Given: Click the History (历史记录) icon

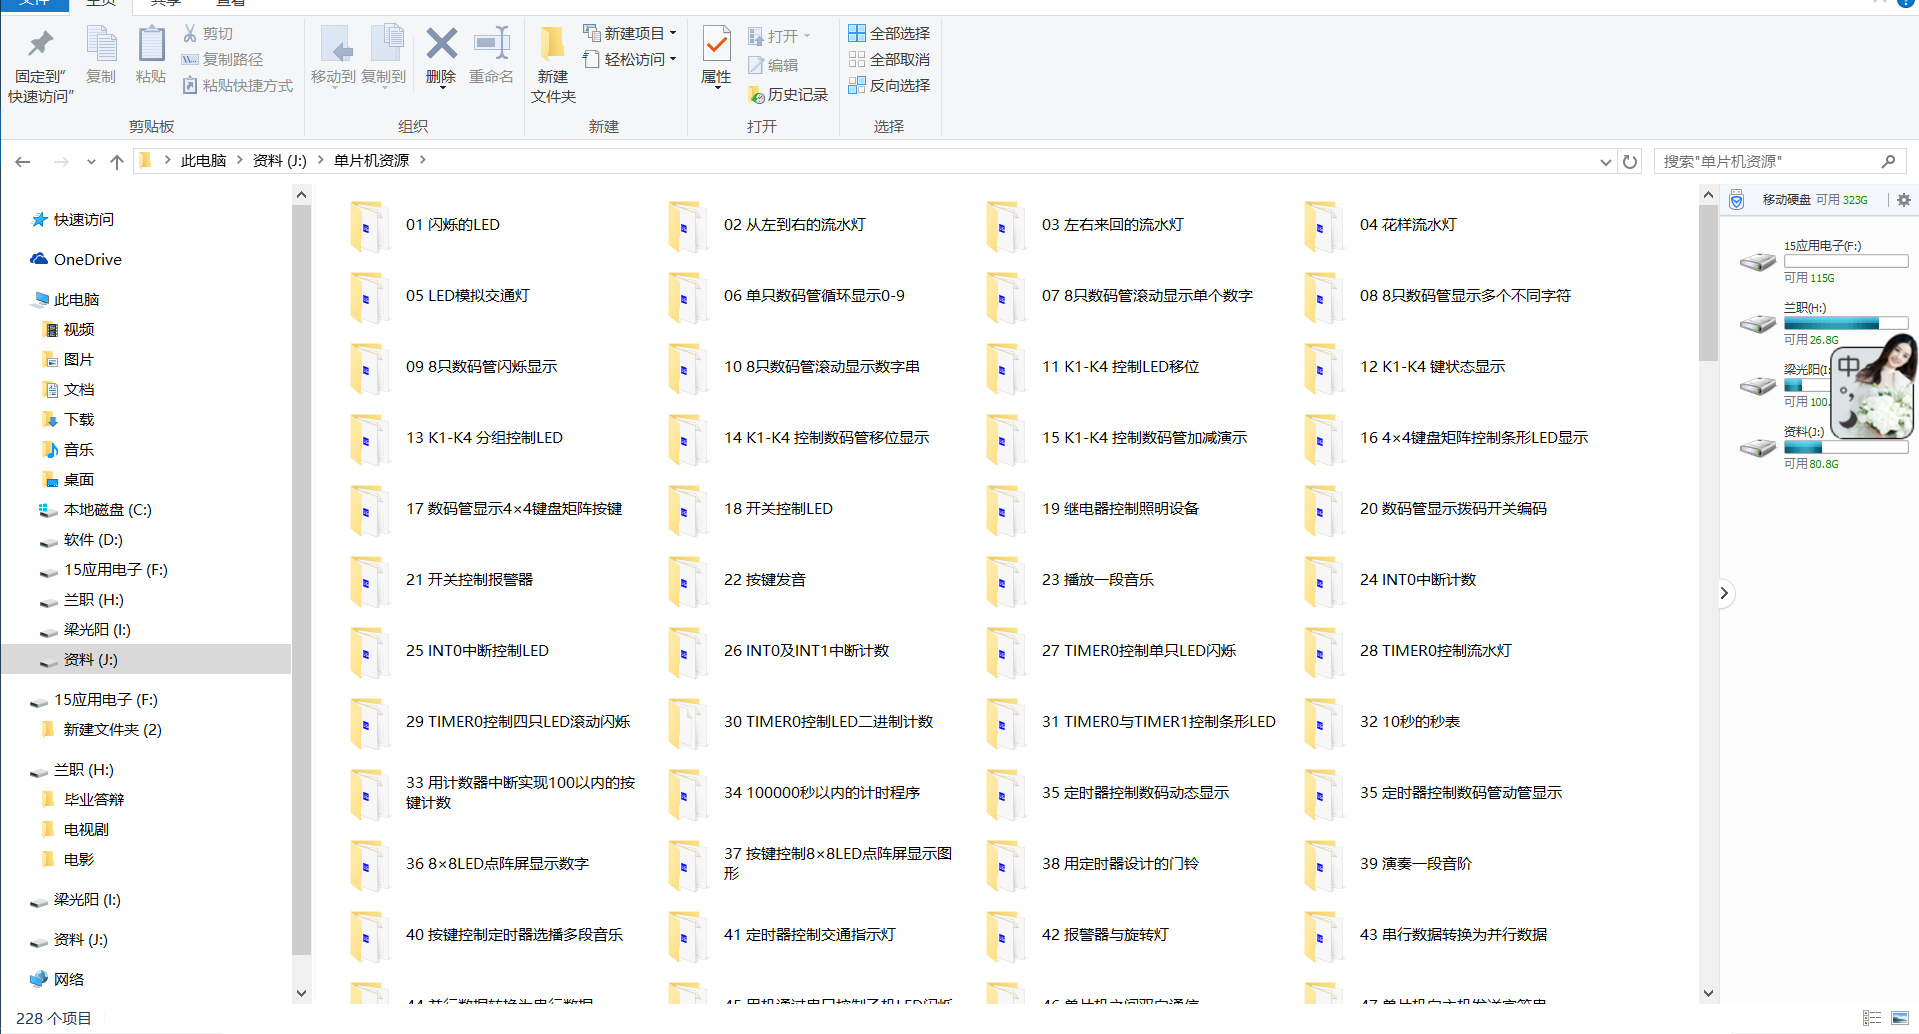Looking at the screenshot, I should (756, 94).
